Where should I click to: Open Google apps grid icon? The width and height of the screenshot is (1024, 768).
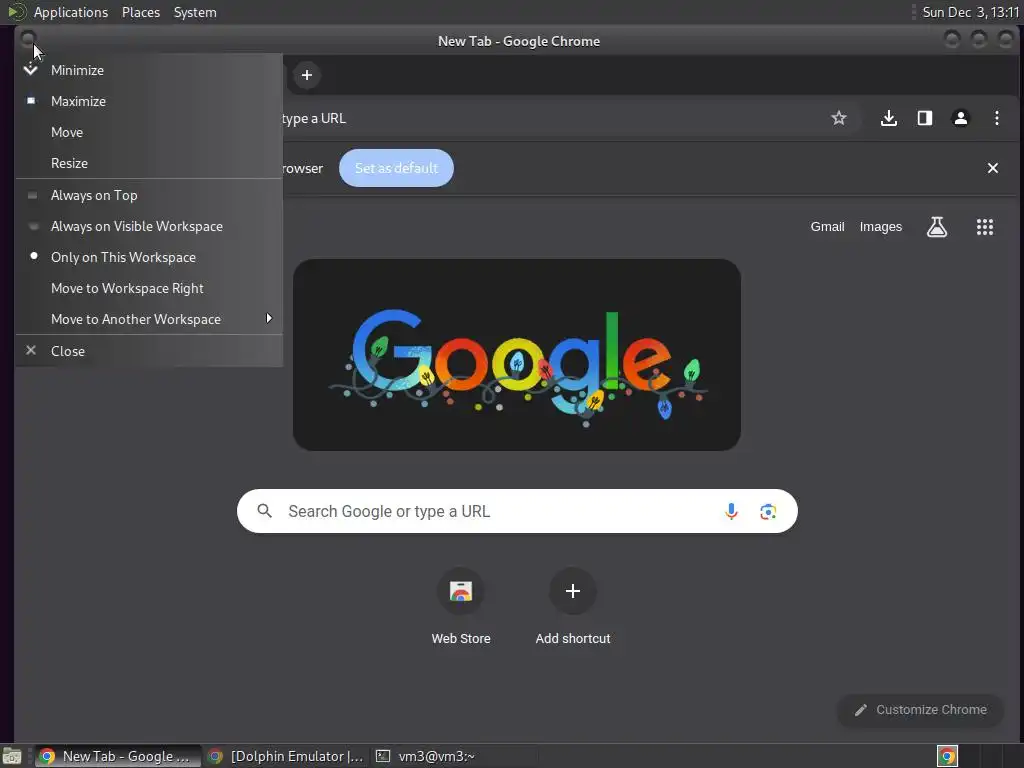984,227
